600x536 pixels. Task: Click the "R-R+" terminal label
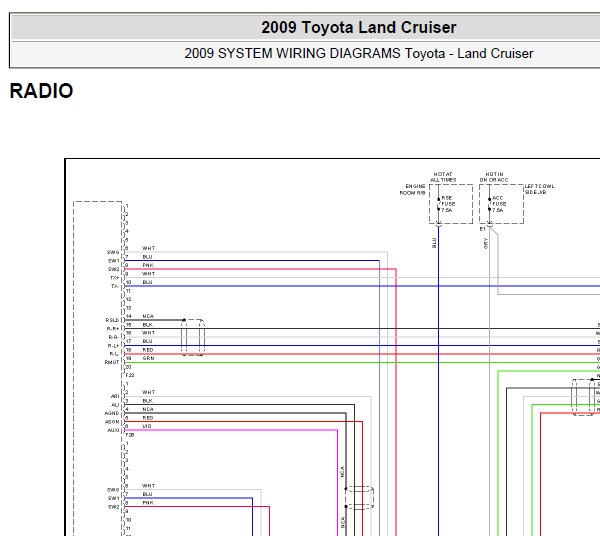point(113,329)
